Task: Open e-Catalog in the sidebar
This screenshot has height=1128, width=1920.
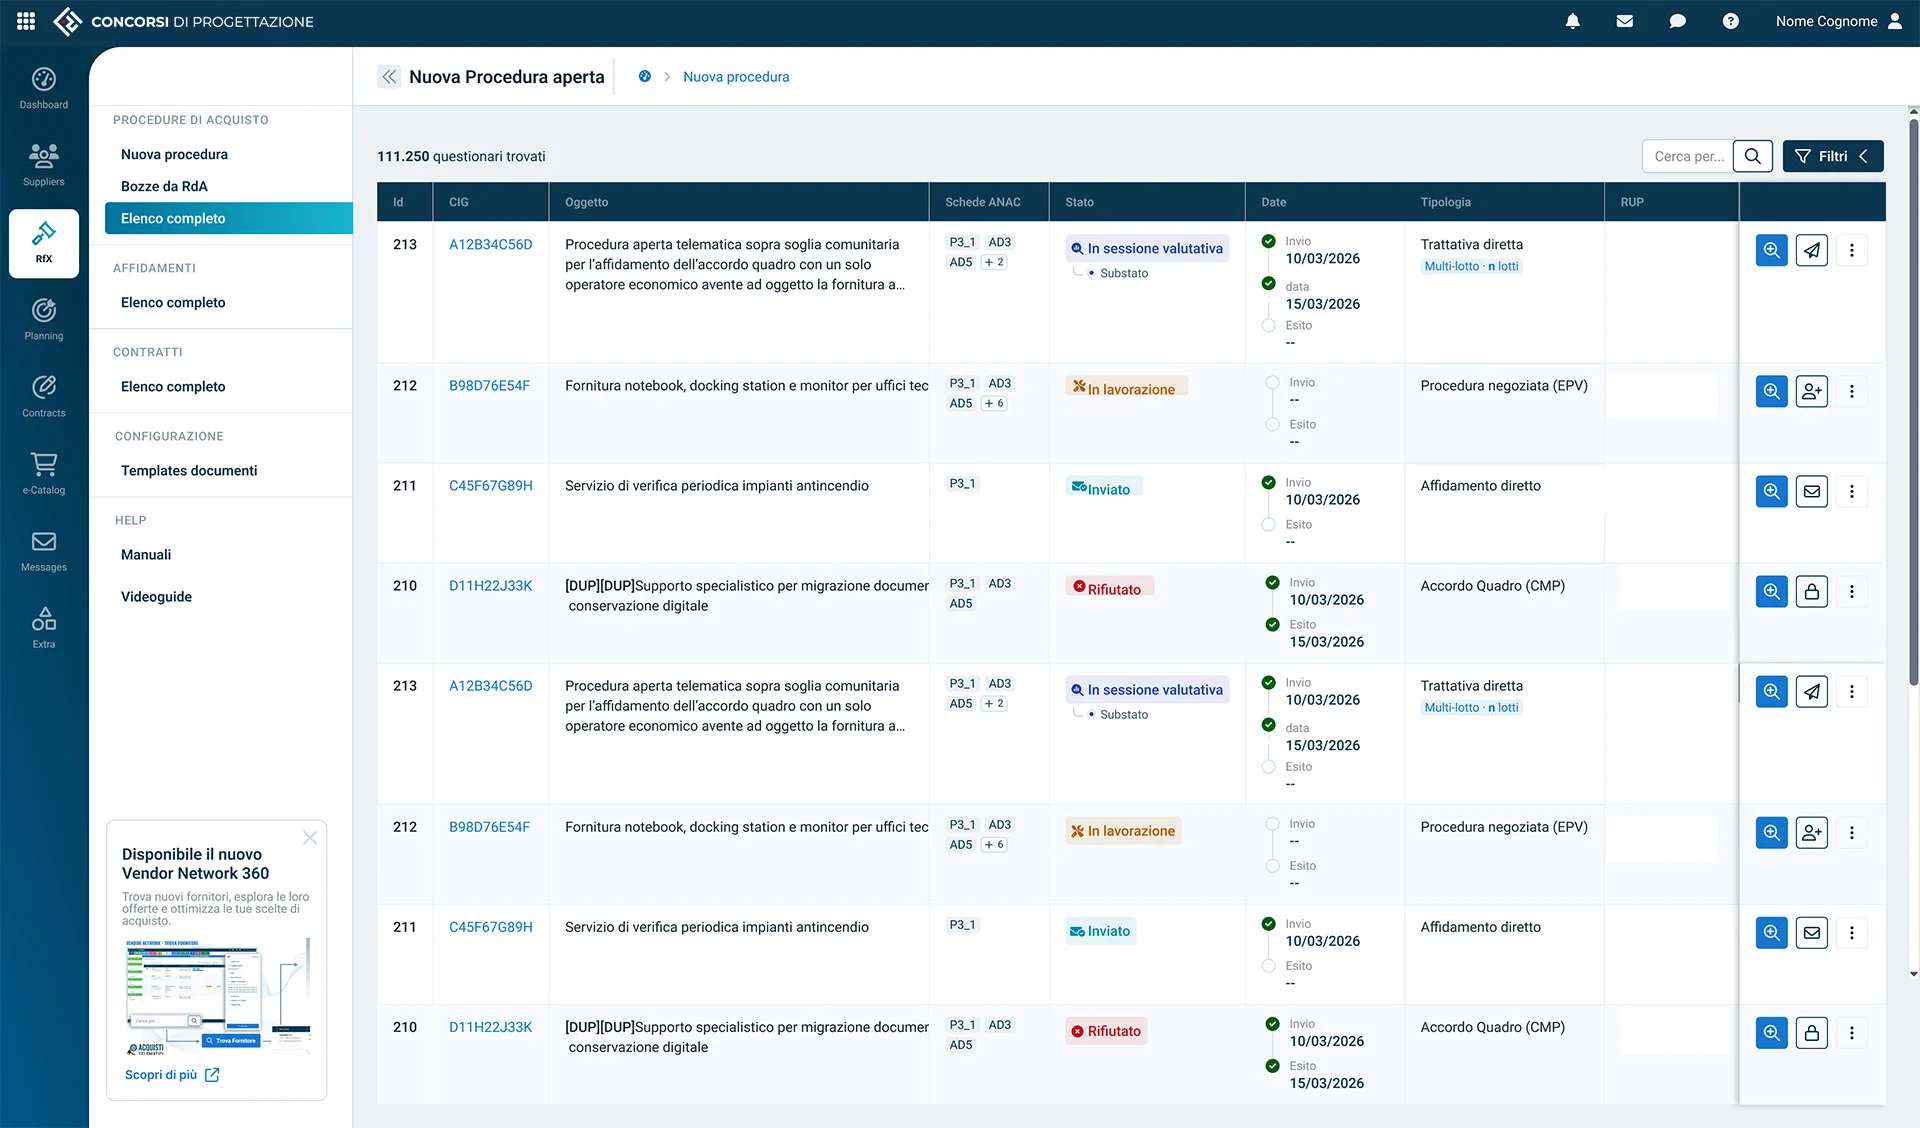Action: [x=44, y=473]
